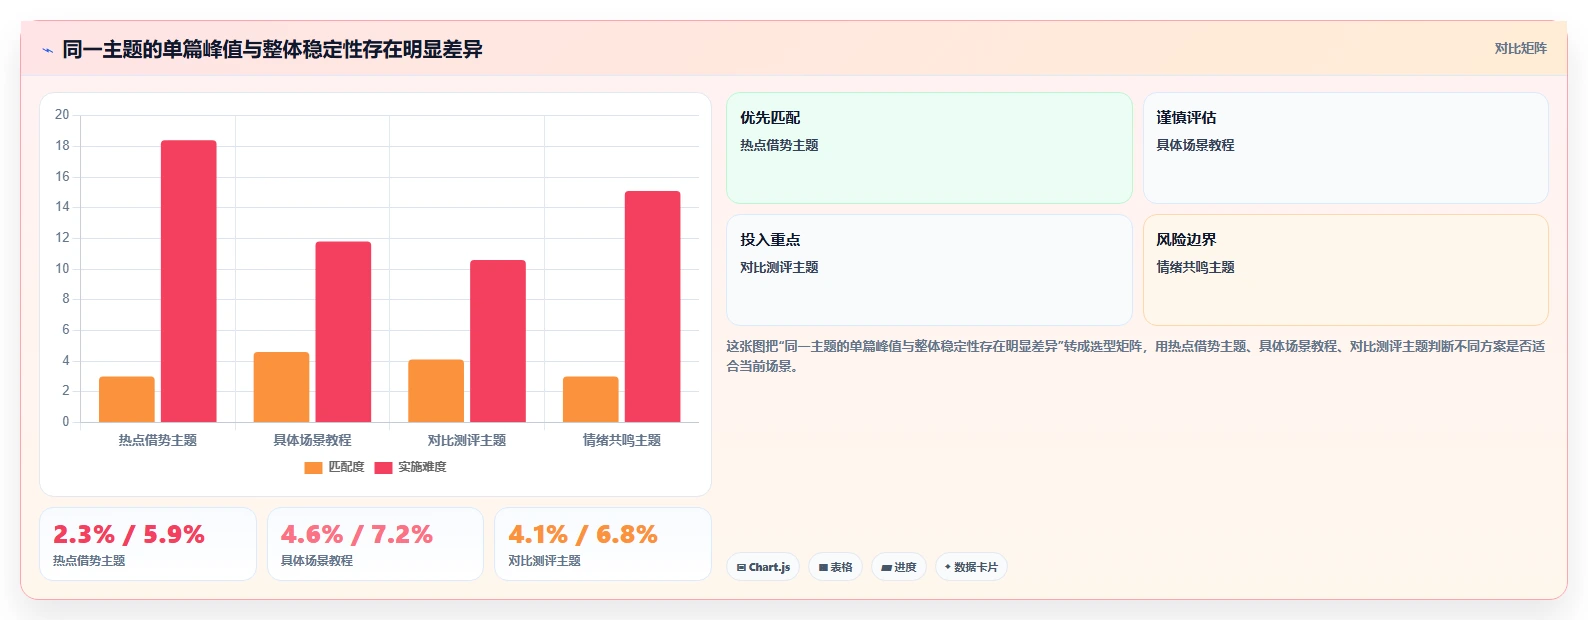This screenshot has width=1588, height=620.
Task: Click the x-axis label 热点借势主题
Action: 158,440
